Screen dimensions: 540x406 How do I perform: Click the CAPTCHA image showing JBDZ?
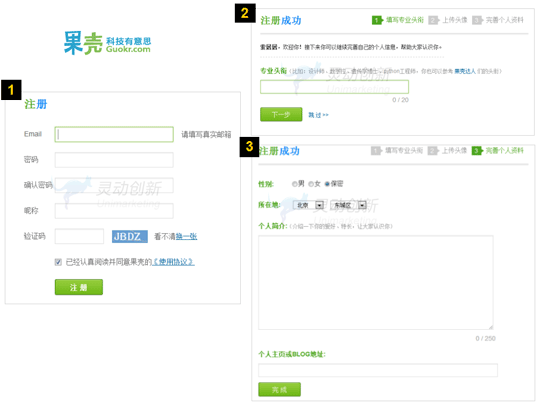(x=130, y=237)
